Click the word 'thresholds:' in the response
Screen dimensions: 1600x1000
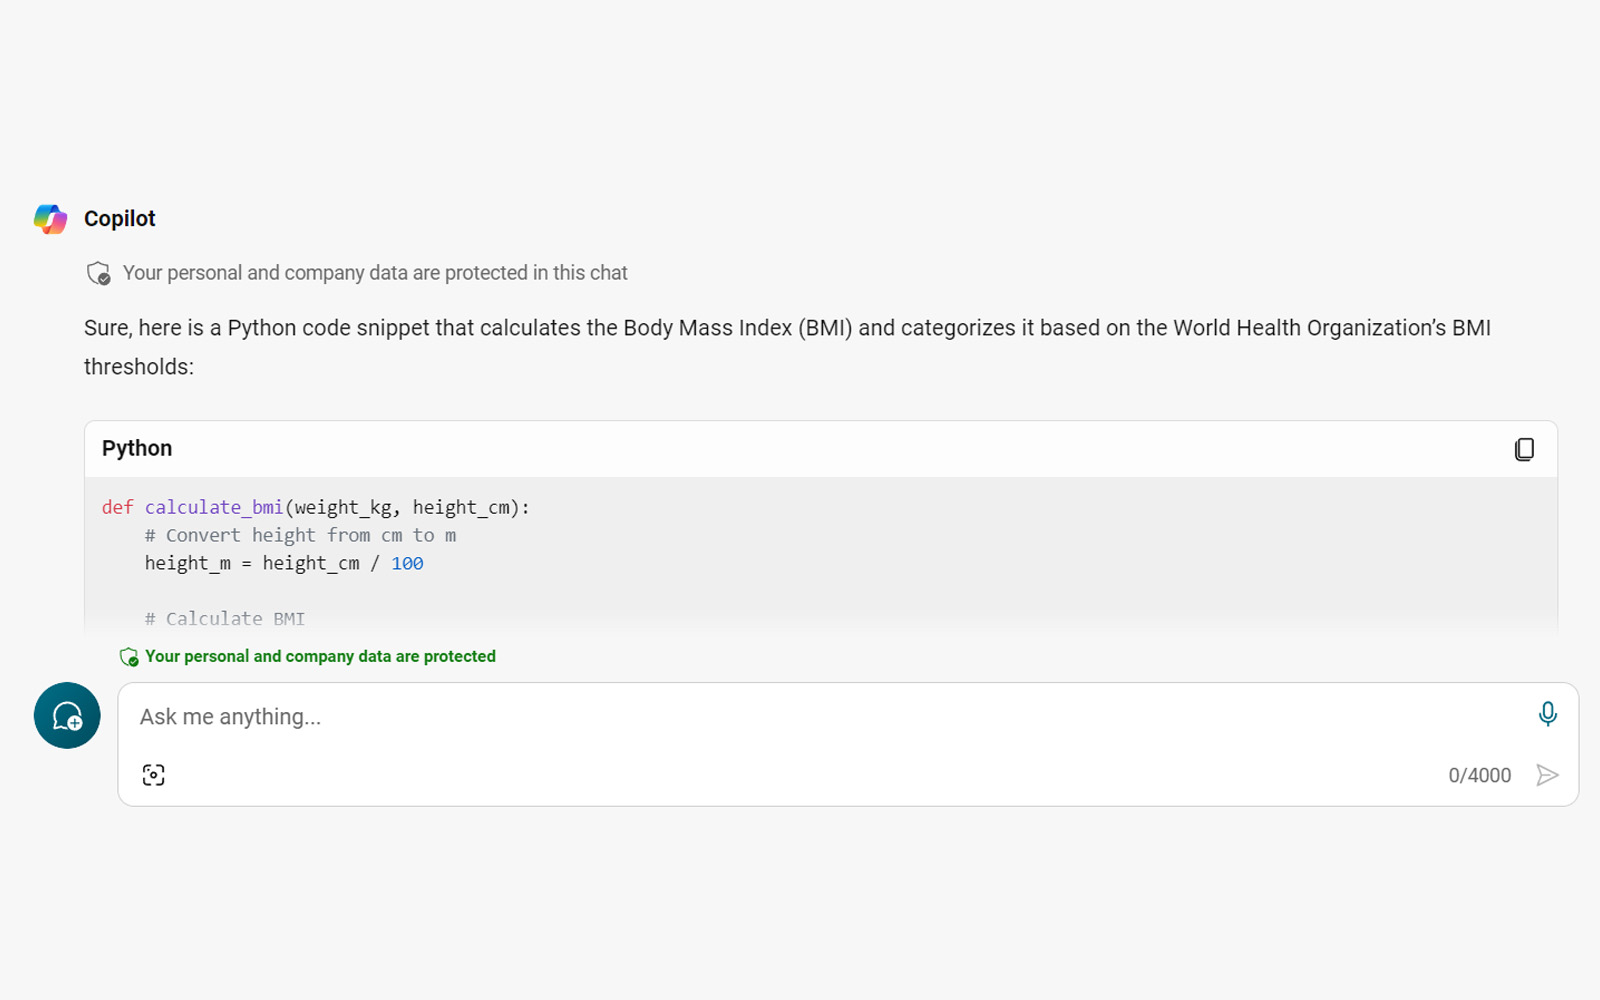point(139,367)
